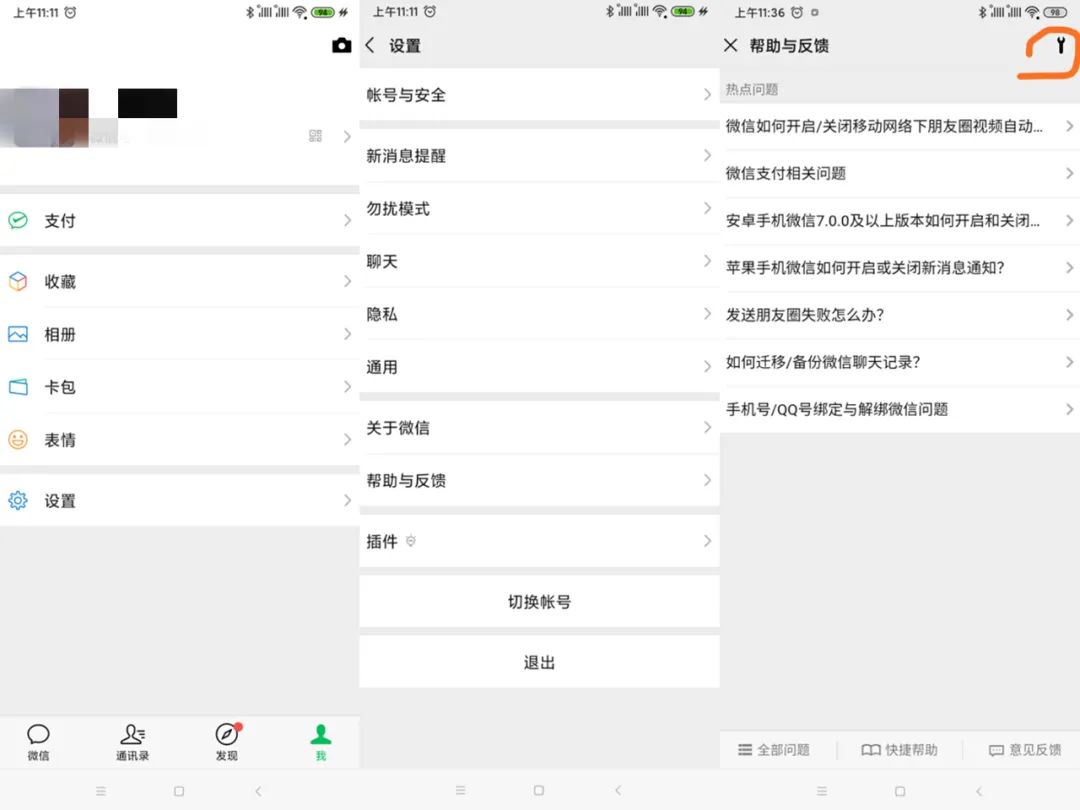Tap the 切换帐号 button
Image resolution: width=1080 pixels, height=810 pixels.
pos(539,601)
